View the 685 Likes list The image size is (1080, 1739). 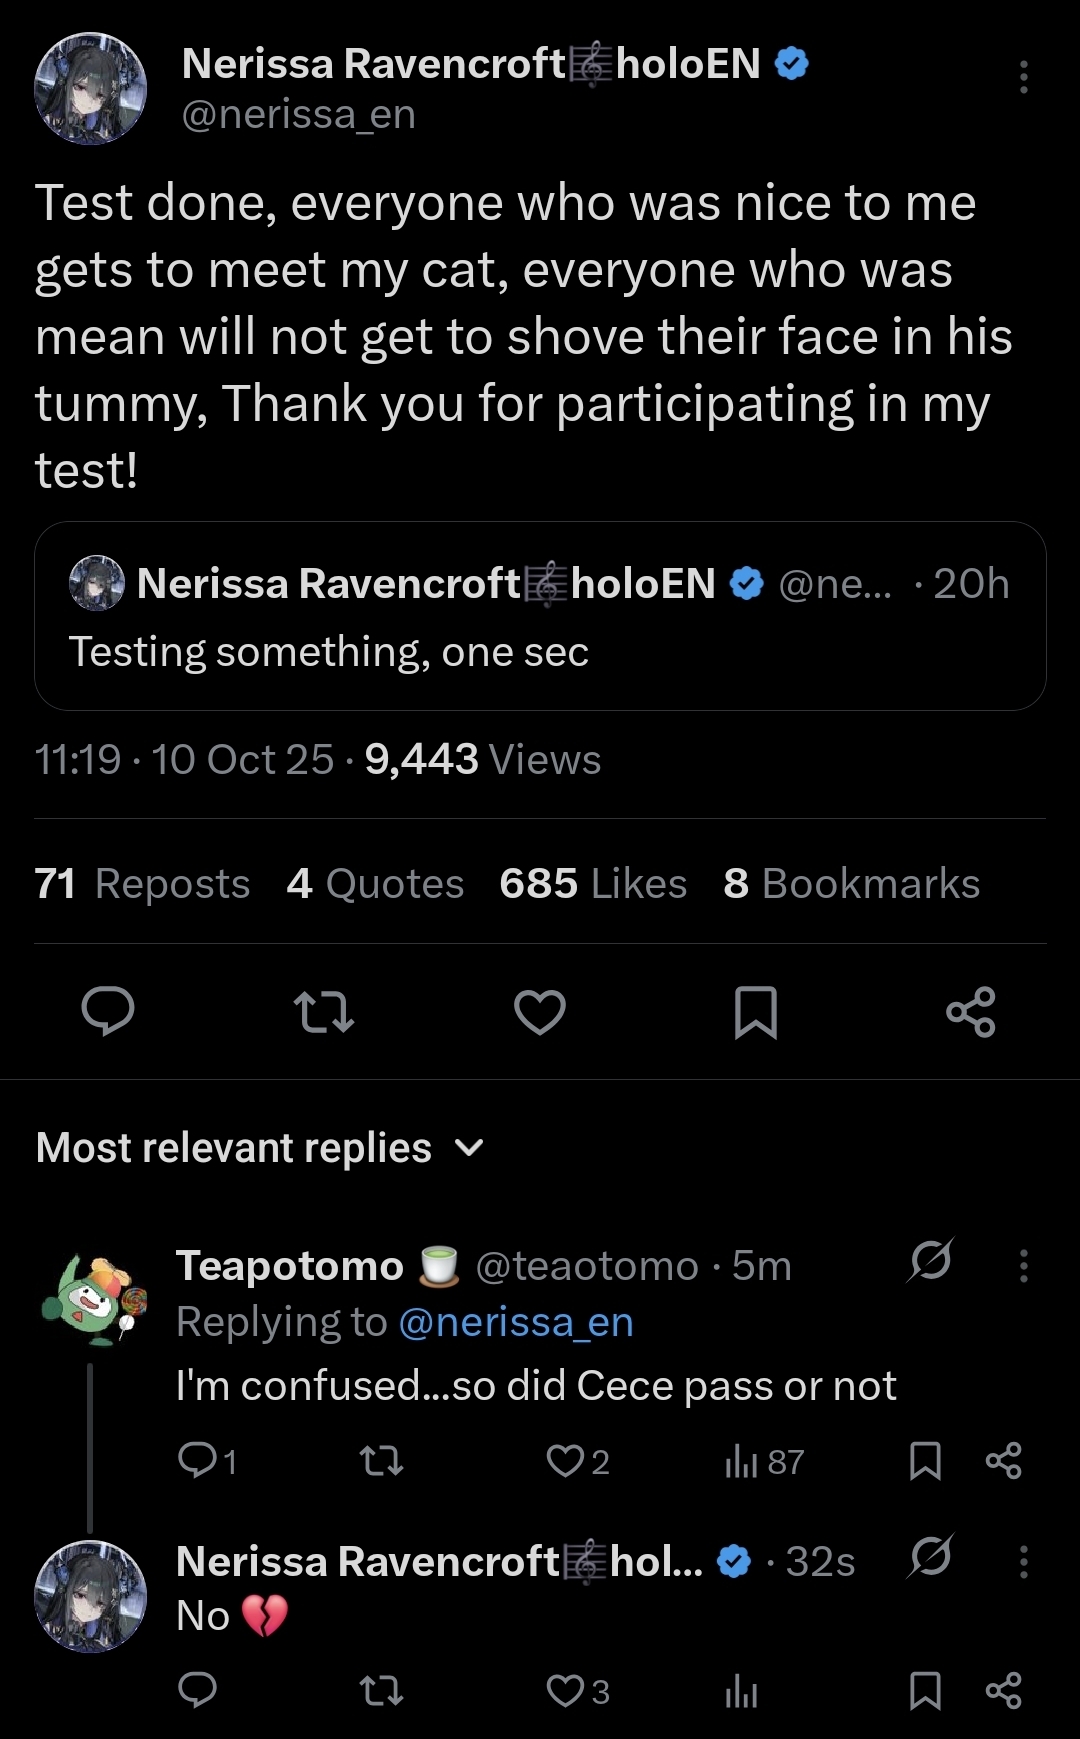(593, 884)
